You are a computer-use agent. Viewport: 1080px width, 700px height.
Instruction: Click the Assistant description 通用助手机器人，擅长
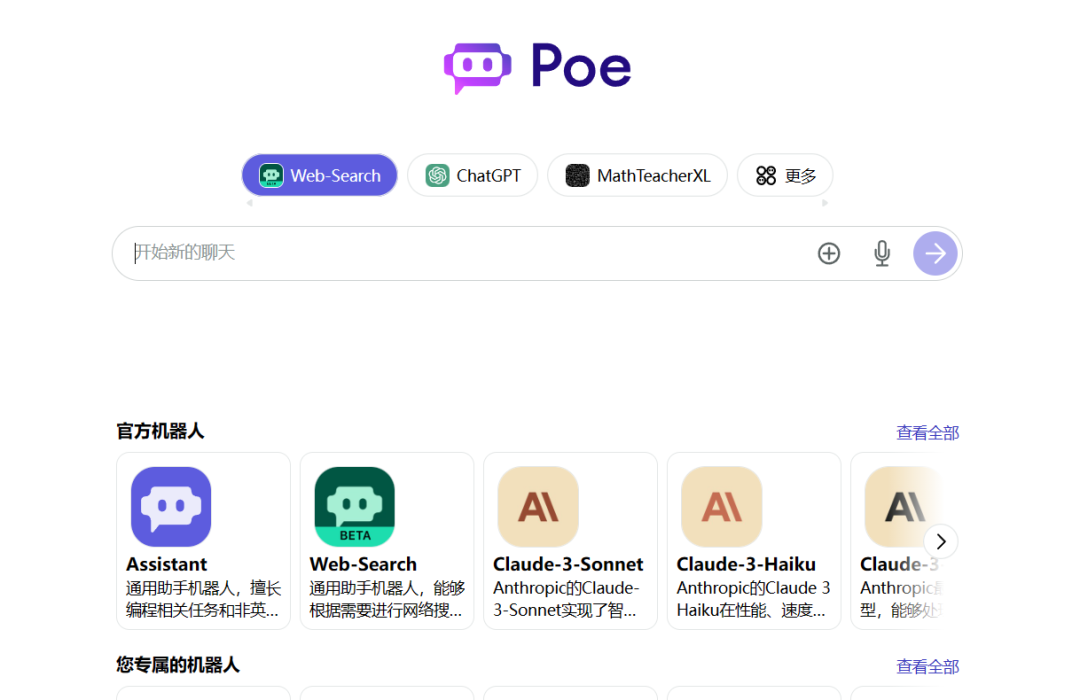[x=203, y=588]
